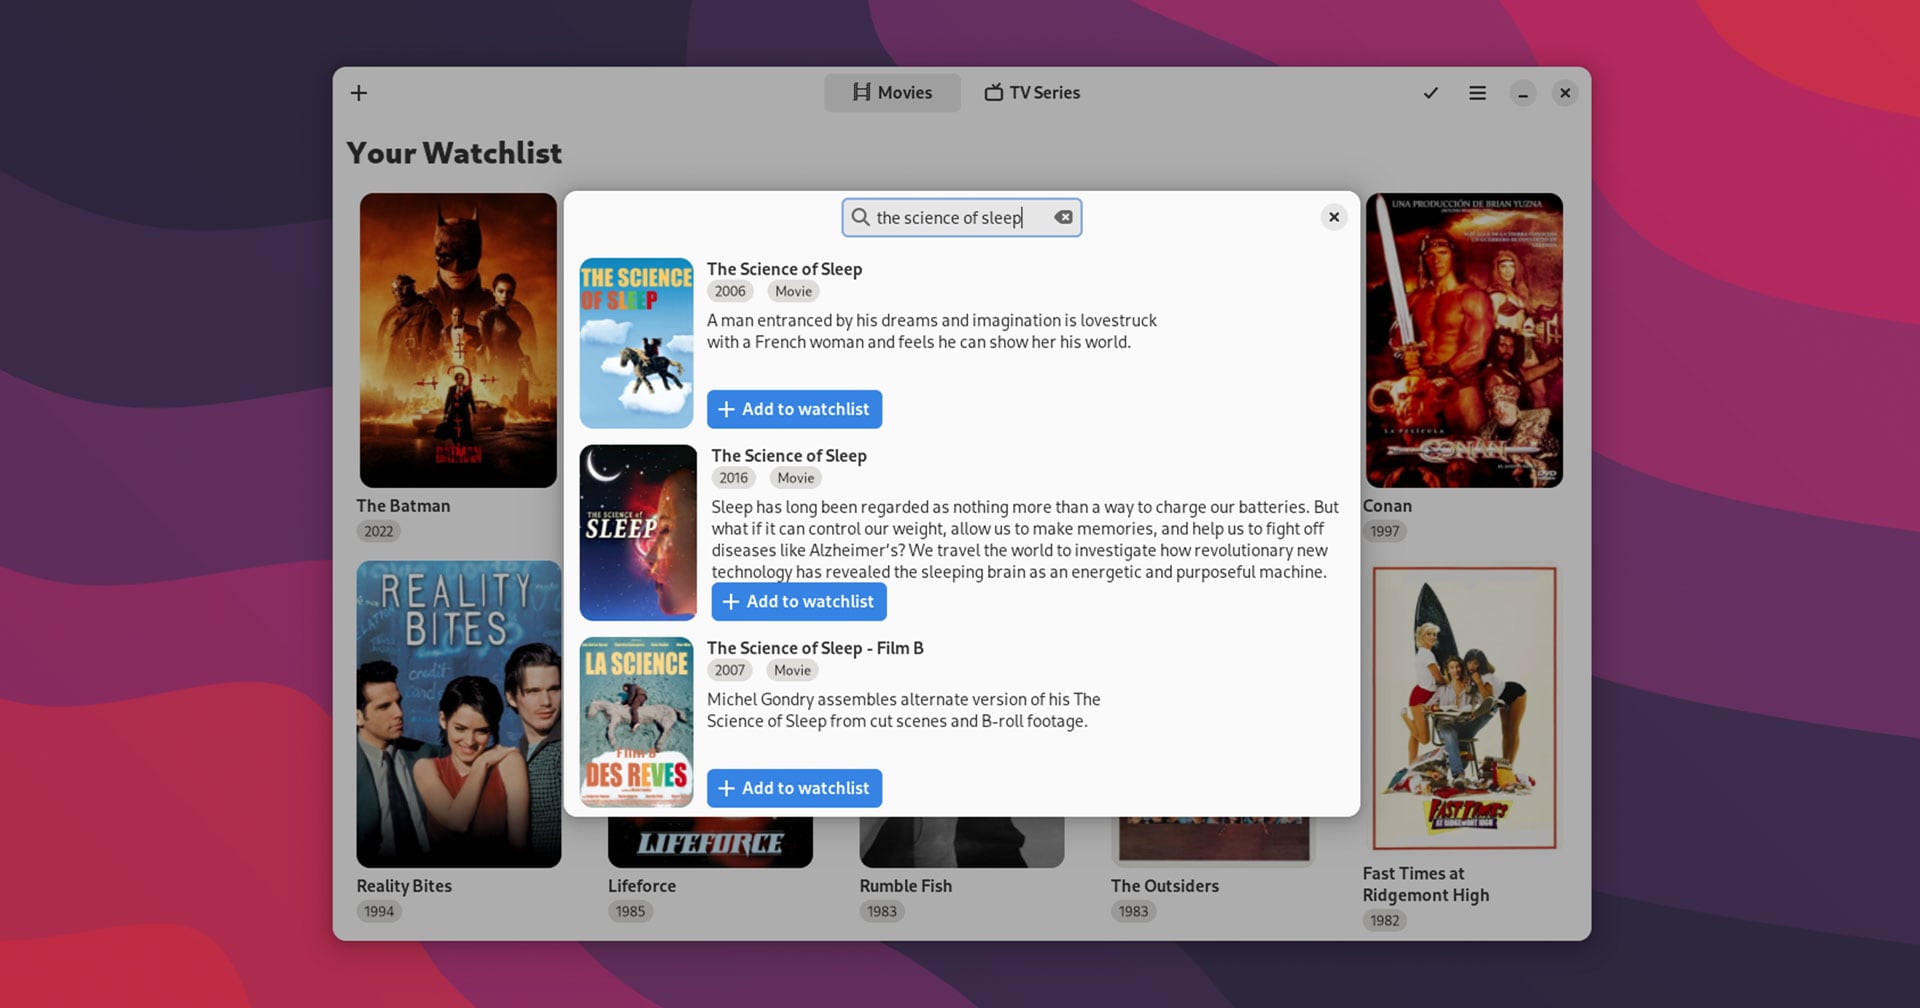Image resolution: width=1920 pixels, height=1008 pixels.
Task: Add The Science of Sleep - Film B to watchlist
Action: (x=794, y=788)
